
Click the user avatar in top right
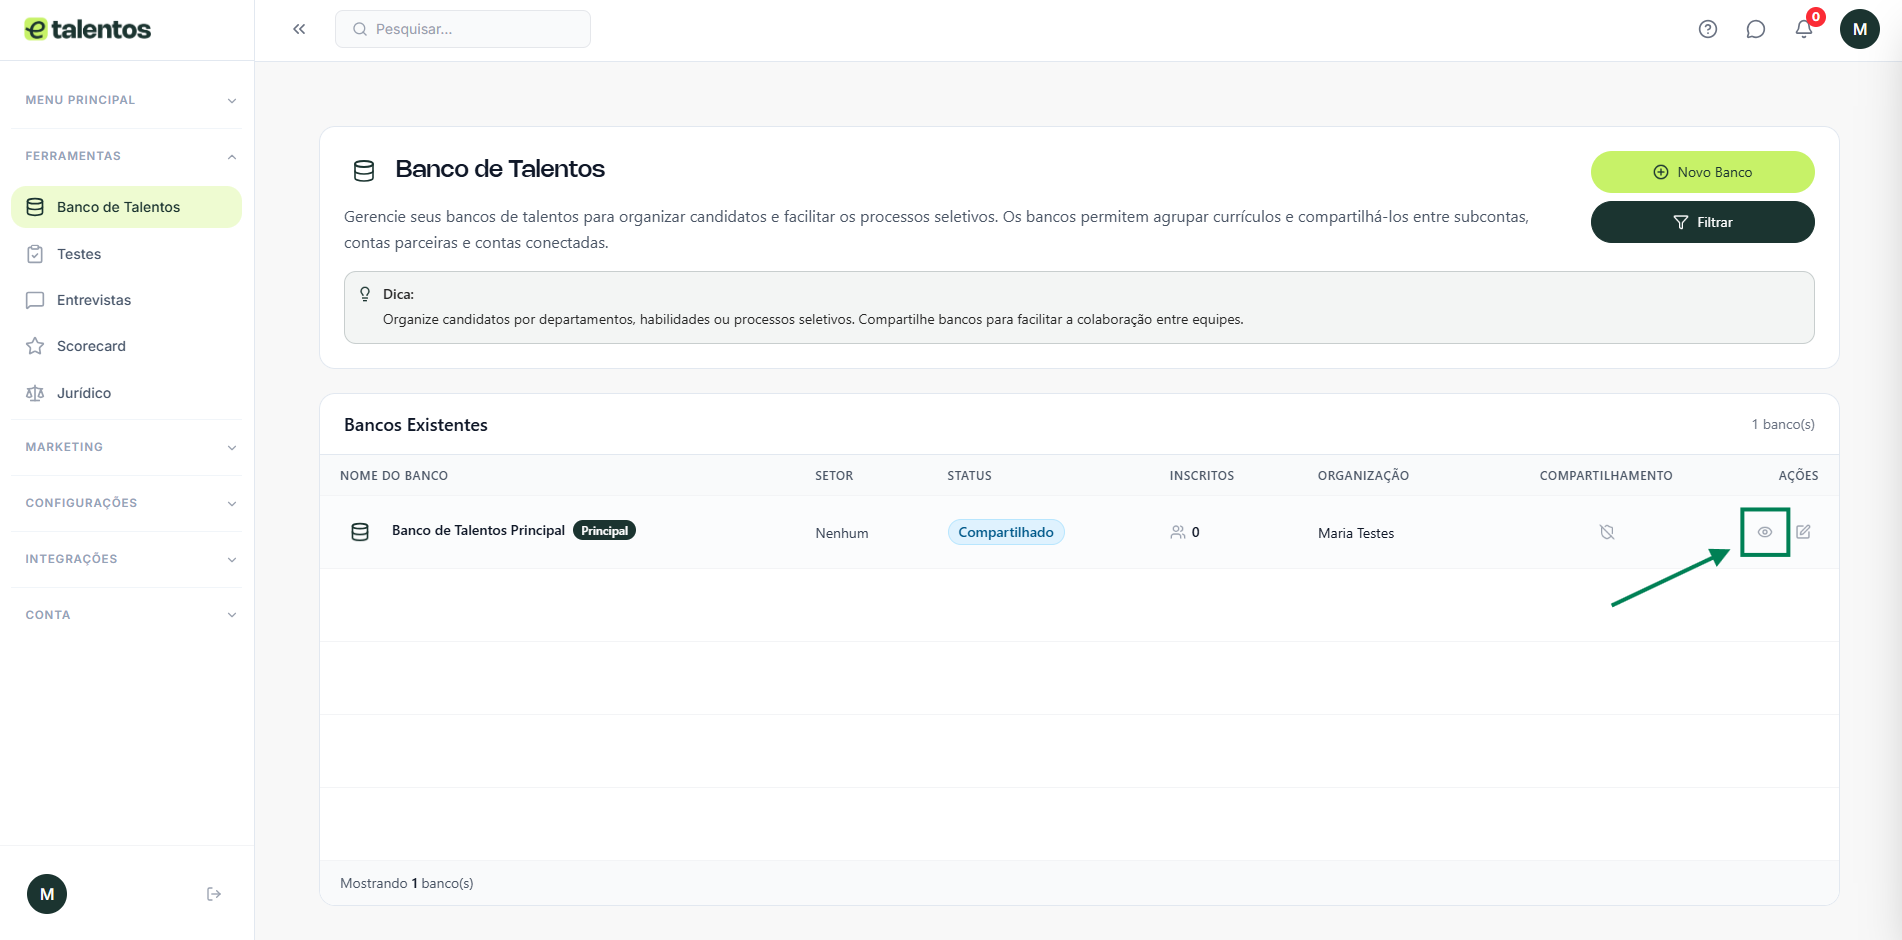tap(1859, 29)
